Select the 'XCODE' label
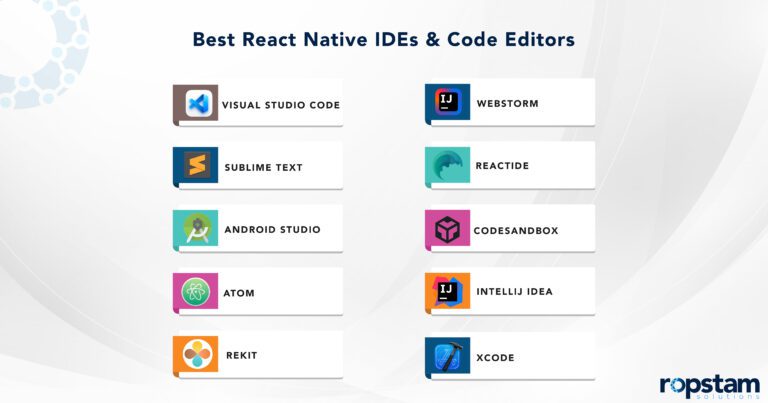Screen dimensions: 768x403 [x=495, y=357]
